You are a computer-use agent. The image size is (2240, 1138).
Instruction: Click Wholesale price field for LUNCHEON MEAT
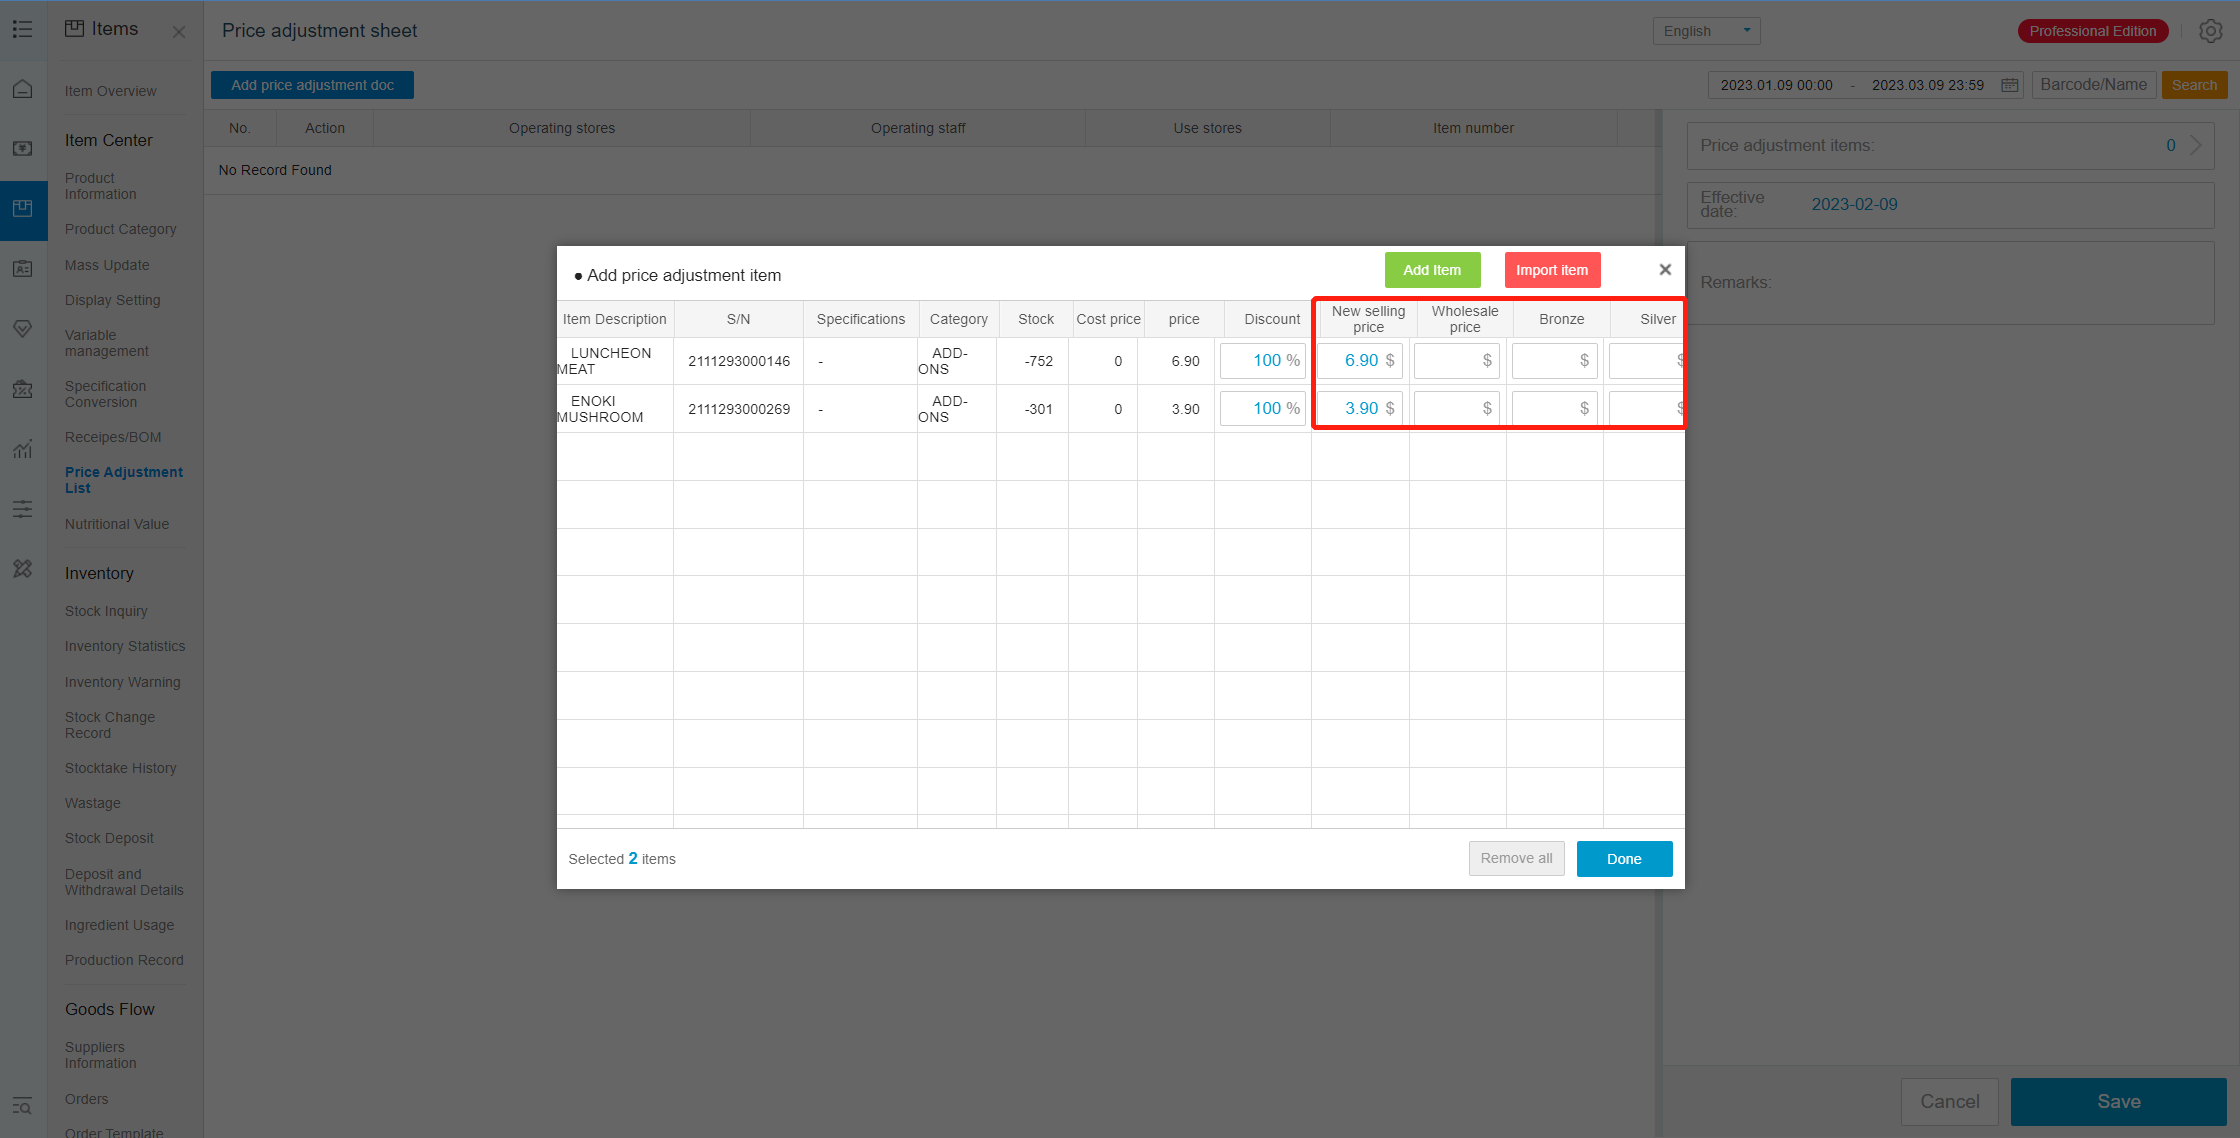coord(1456,361)
